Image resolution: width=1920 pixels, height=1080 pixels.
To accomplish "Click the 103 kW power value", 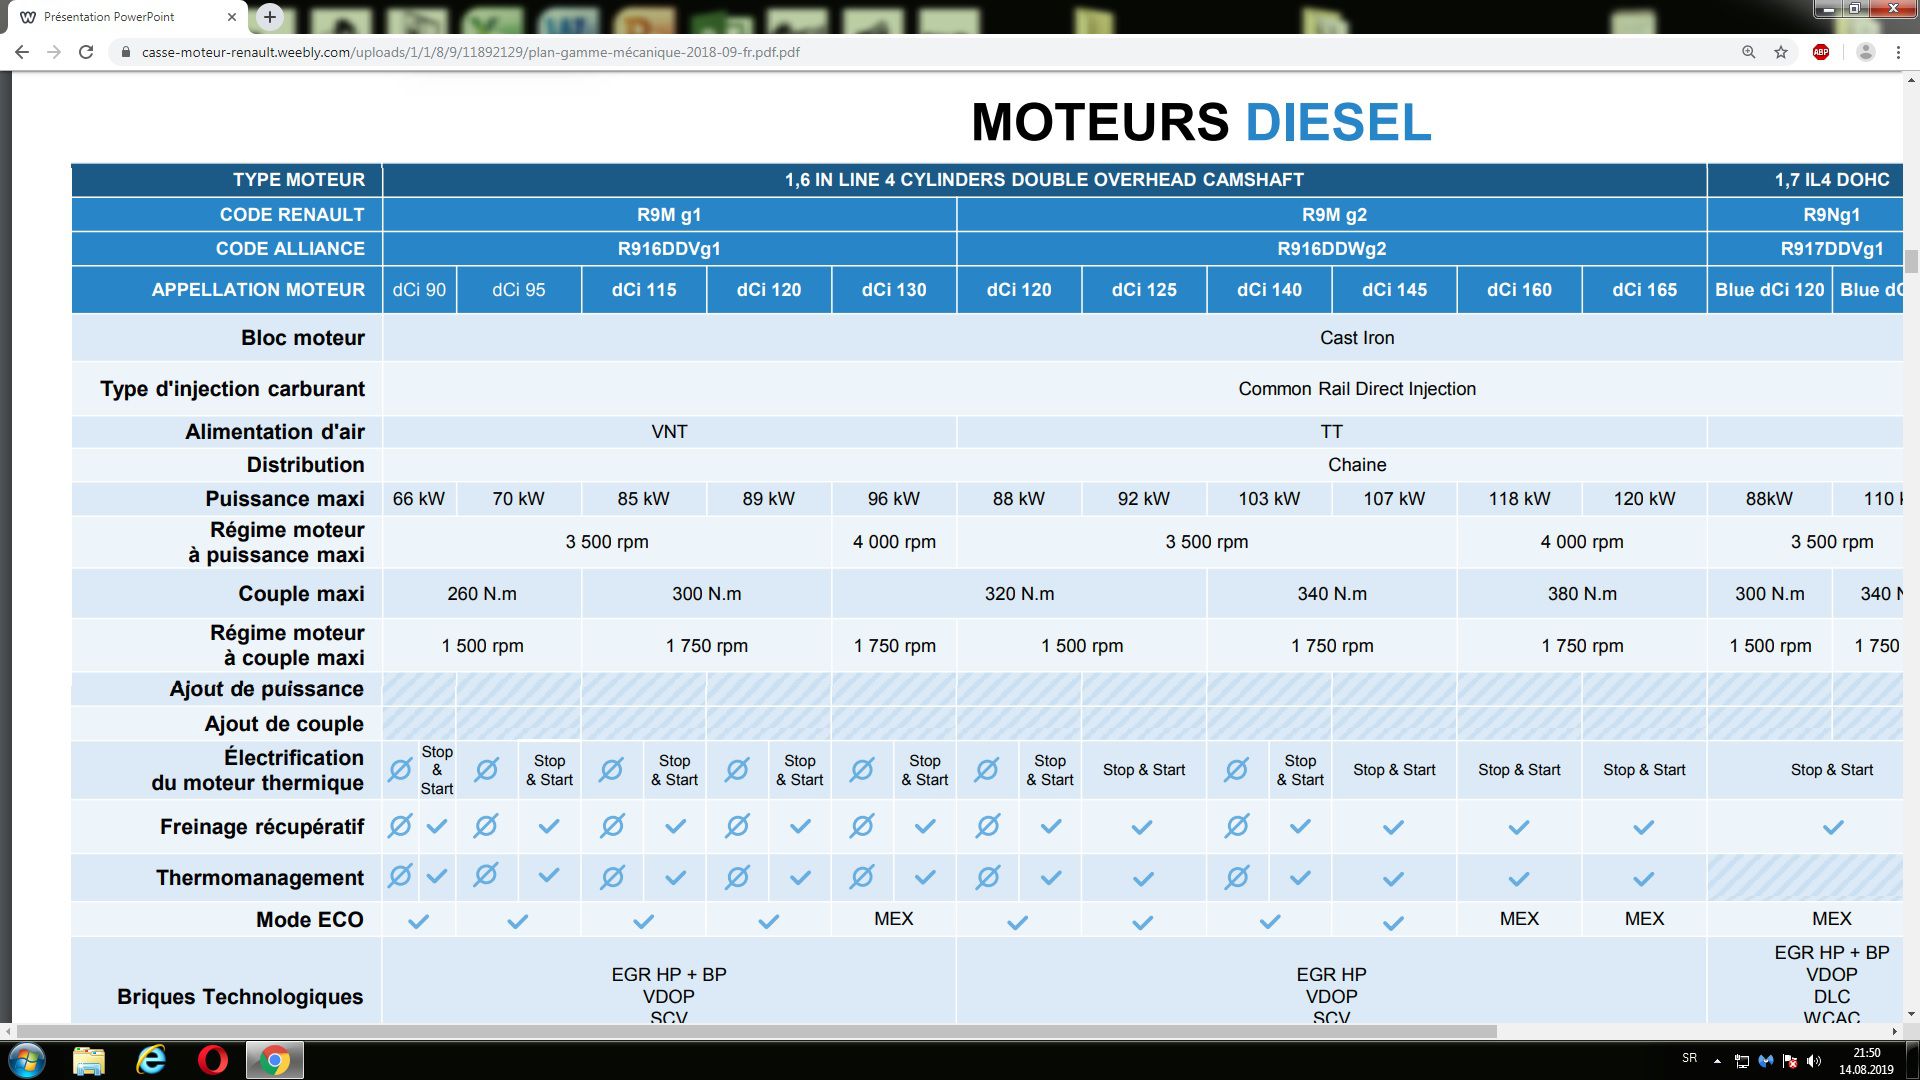I will pos(1269,499).
